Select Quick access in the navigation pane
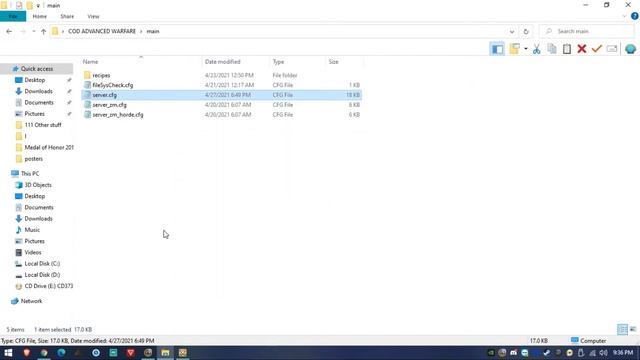The width and height of the screenshot is (640, 360). tap(37, 69)
